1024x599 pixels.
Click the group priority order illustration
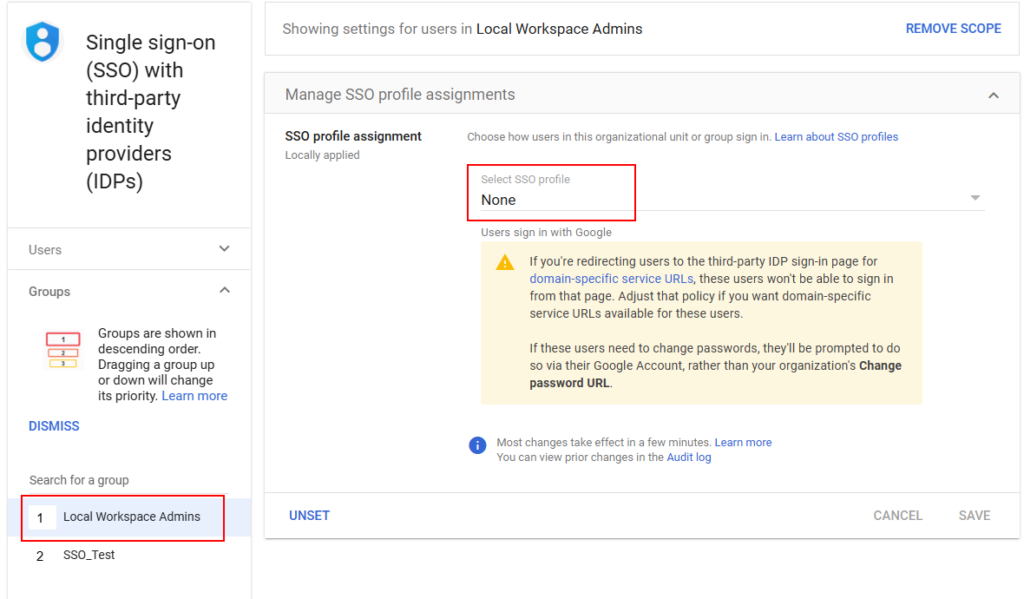tap(62, 351)
